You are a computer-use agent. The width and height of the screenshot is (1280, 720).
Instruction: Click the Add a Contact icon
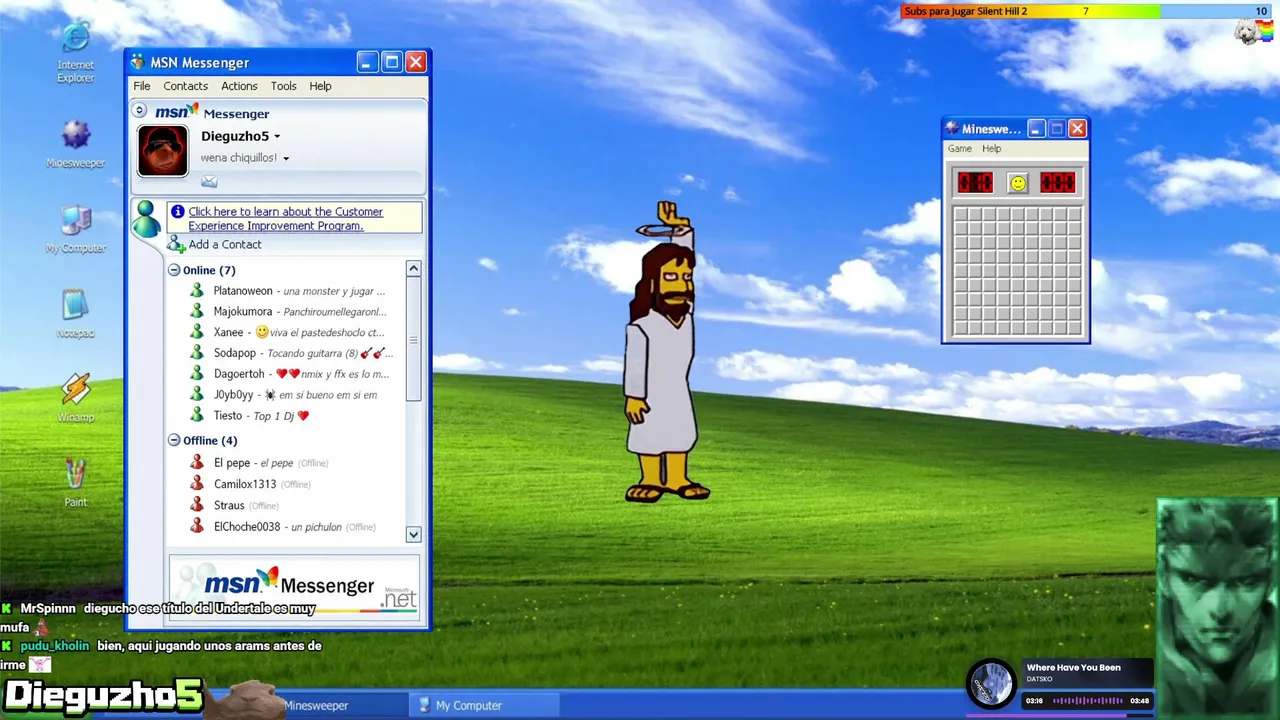[176, 244]
